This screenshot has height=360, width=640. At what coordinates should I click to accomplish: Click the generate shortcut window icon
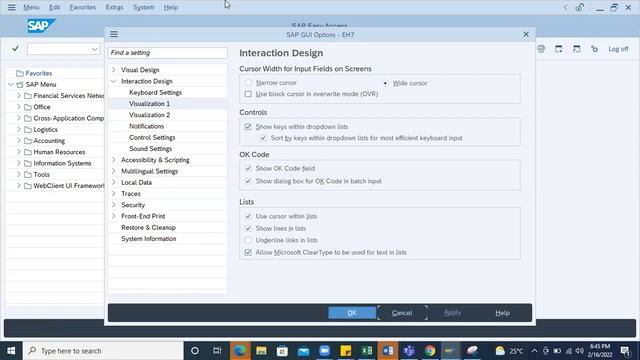576,49
